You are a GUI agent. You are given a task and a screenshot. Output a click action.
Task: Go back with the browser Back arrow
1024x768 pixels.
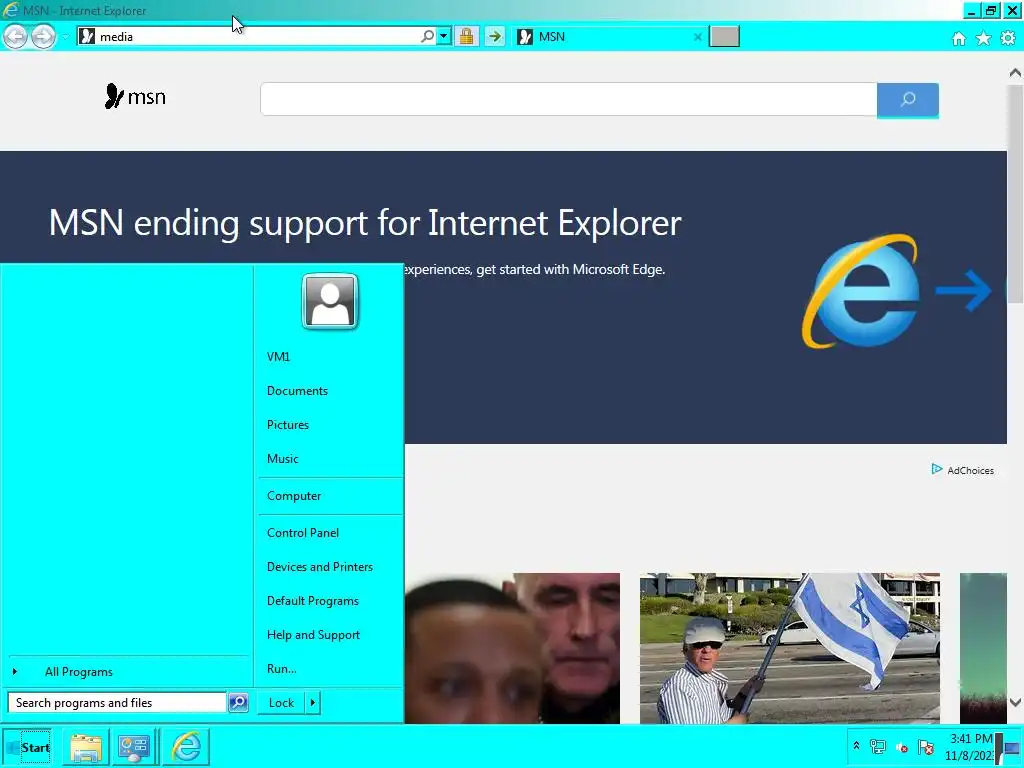15,37
